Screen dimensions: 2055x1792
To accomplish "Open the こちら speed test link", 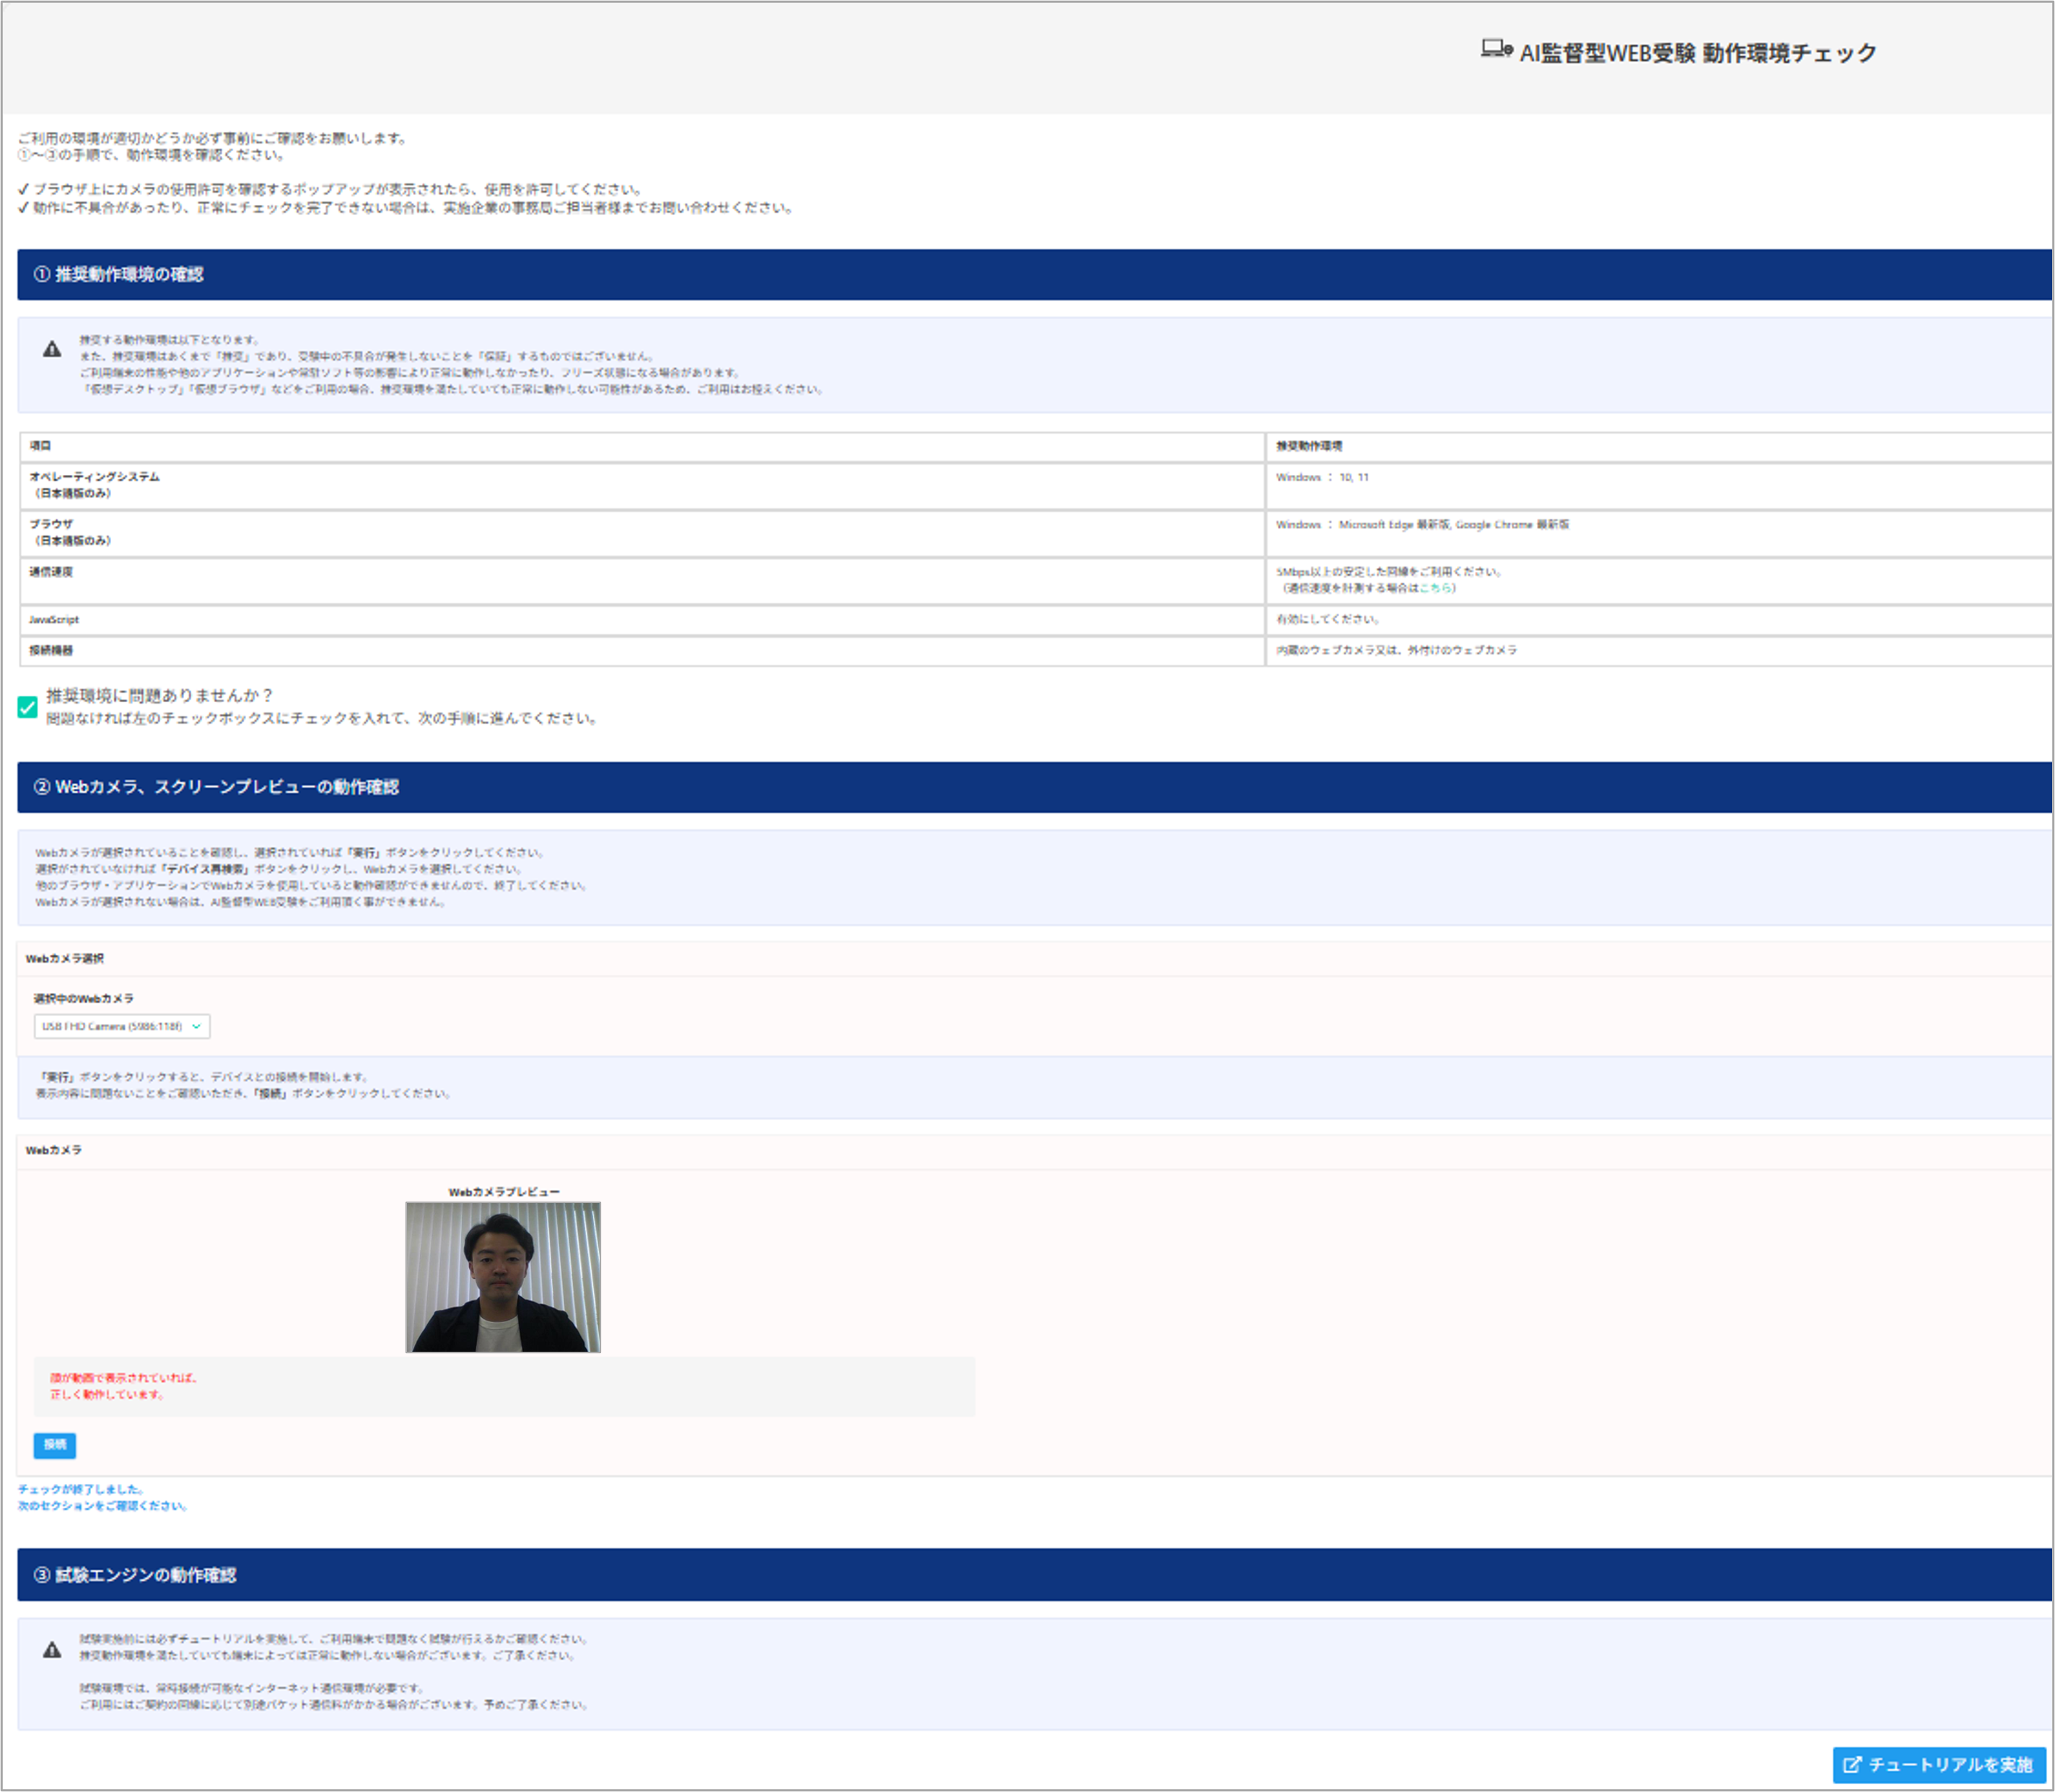I will tap(1435, 588).
